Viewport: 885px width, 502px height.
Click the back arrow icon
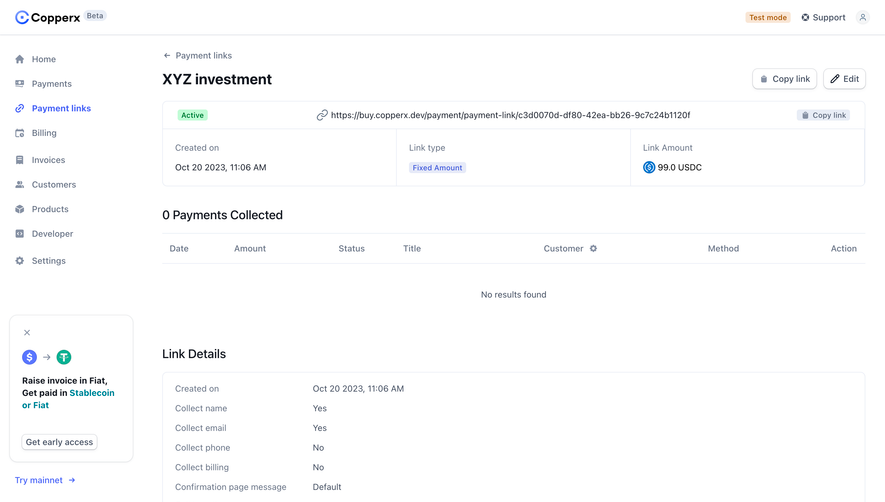pyautogui.click(x=167, y=55)
